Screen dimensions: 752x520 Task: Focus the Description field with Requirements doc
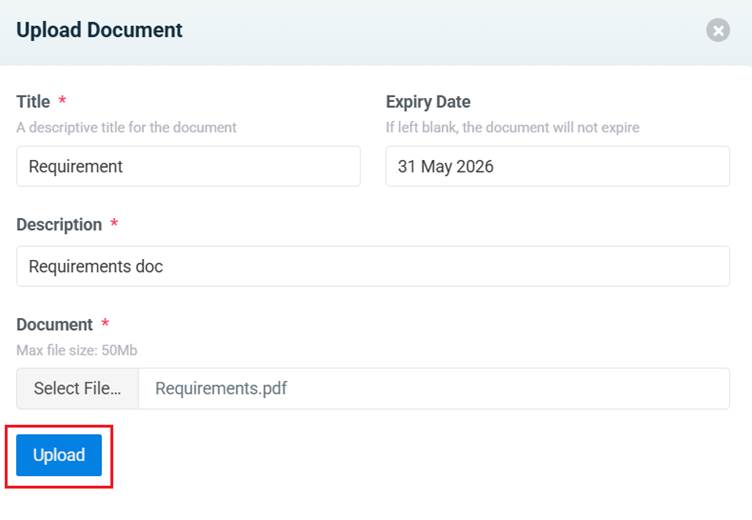coord(373,267)
